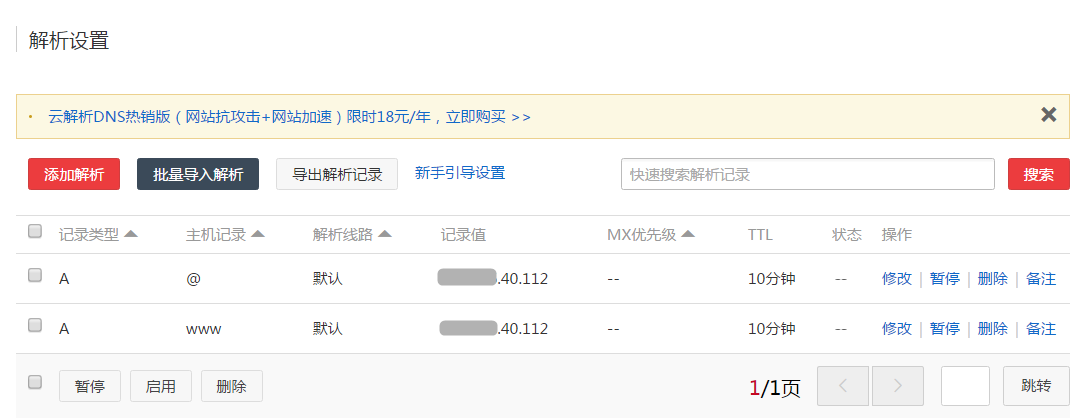Click the red 添加解析 button
This screenshot has height=418, width=1074.
pos(74,174)
